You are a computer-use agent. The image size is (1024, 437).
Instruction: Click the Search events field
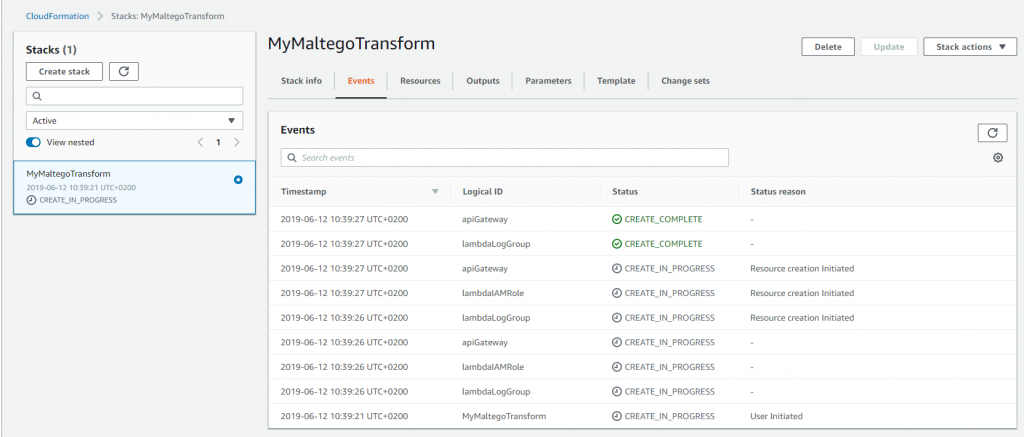[x=504, y=157]
